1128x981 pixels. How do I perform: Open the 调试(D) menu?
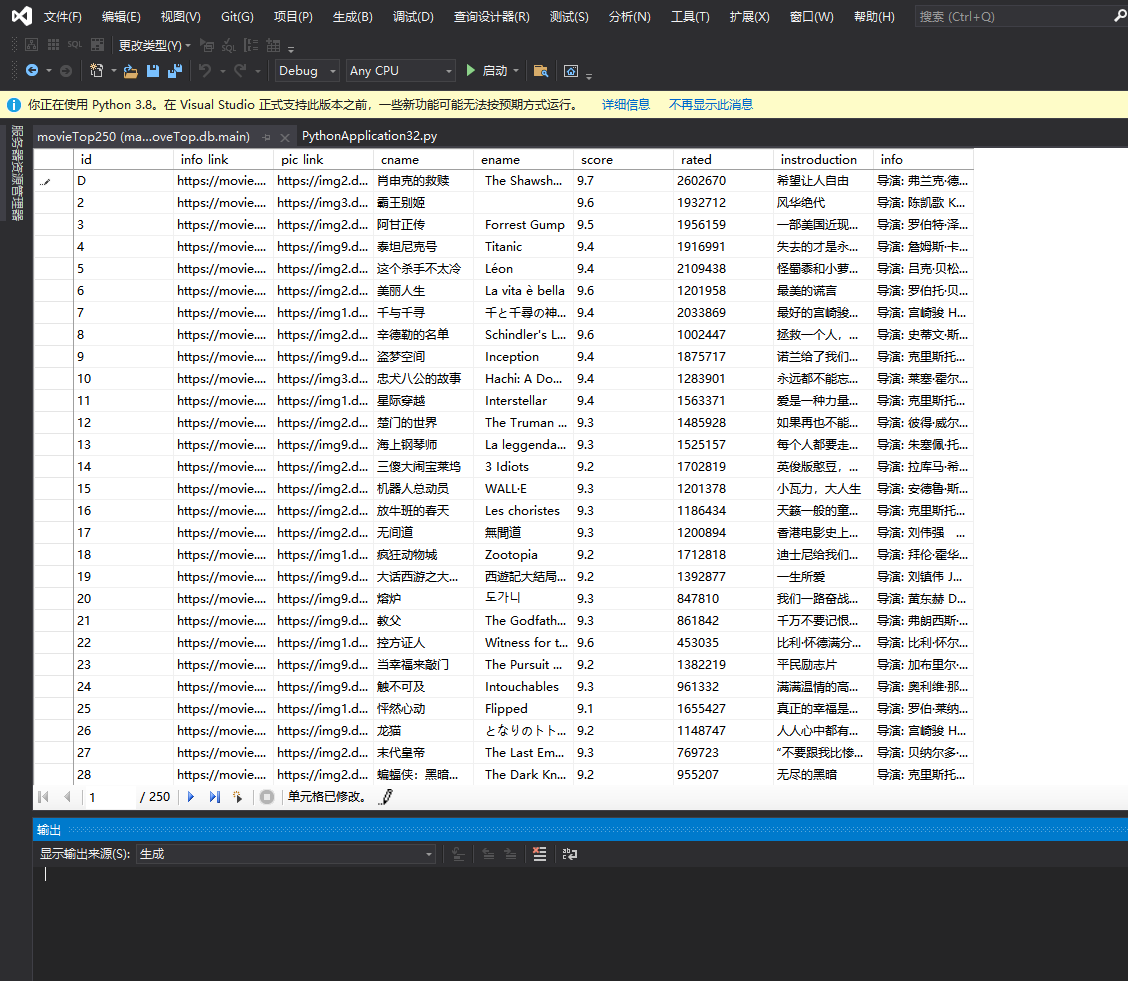(413, 17)
